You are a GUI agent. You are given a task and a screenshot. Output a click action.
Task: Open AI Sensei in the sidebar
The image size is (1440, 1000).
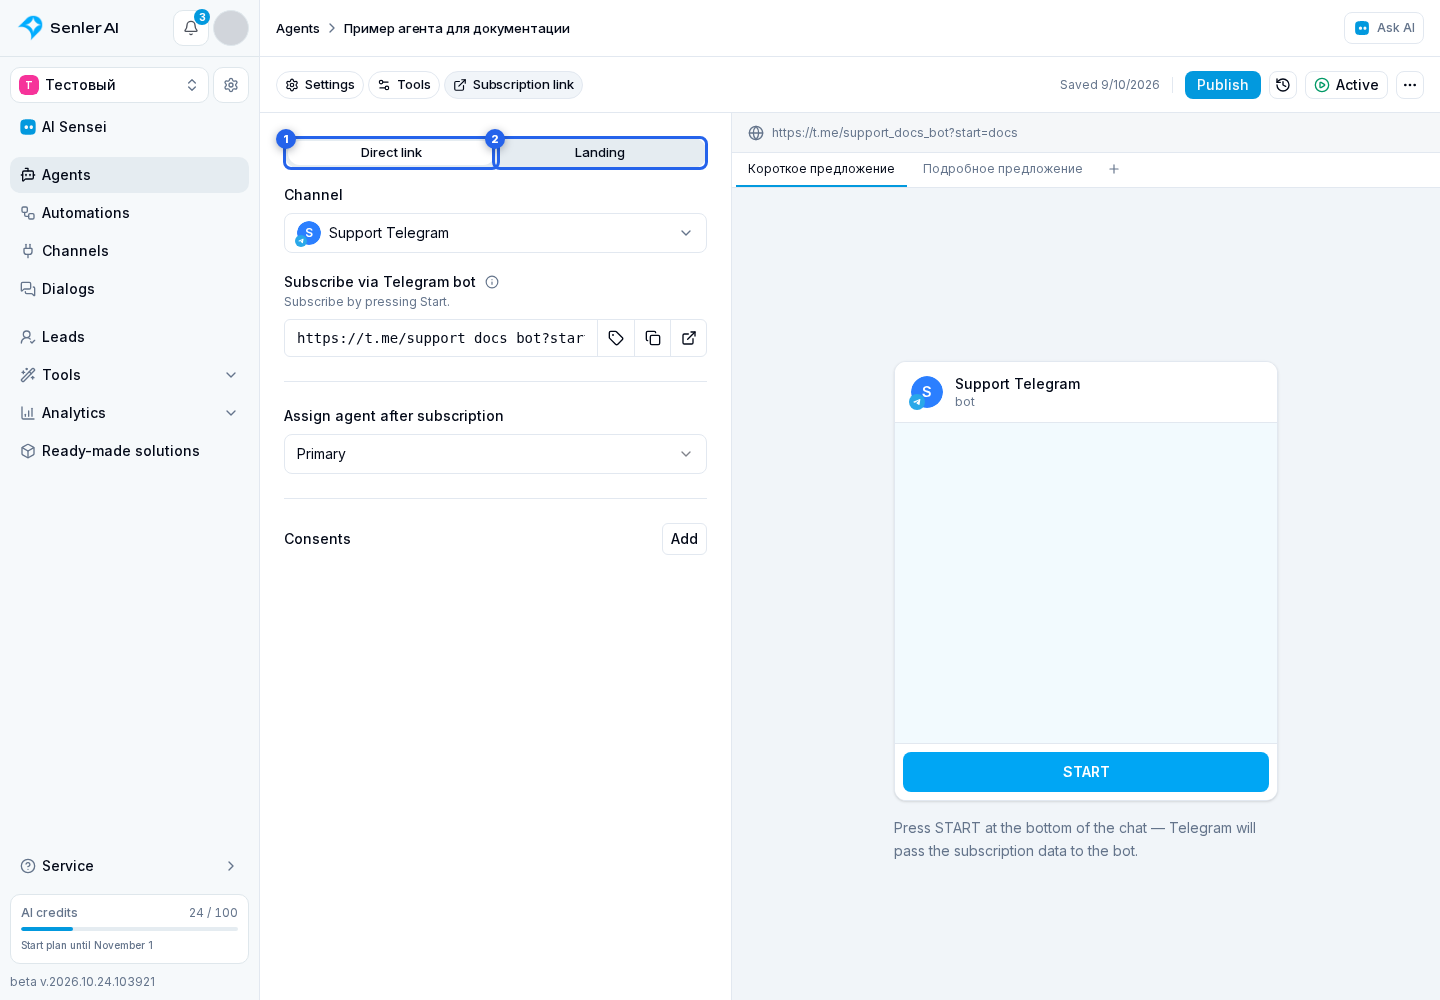129,127
